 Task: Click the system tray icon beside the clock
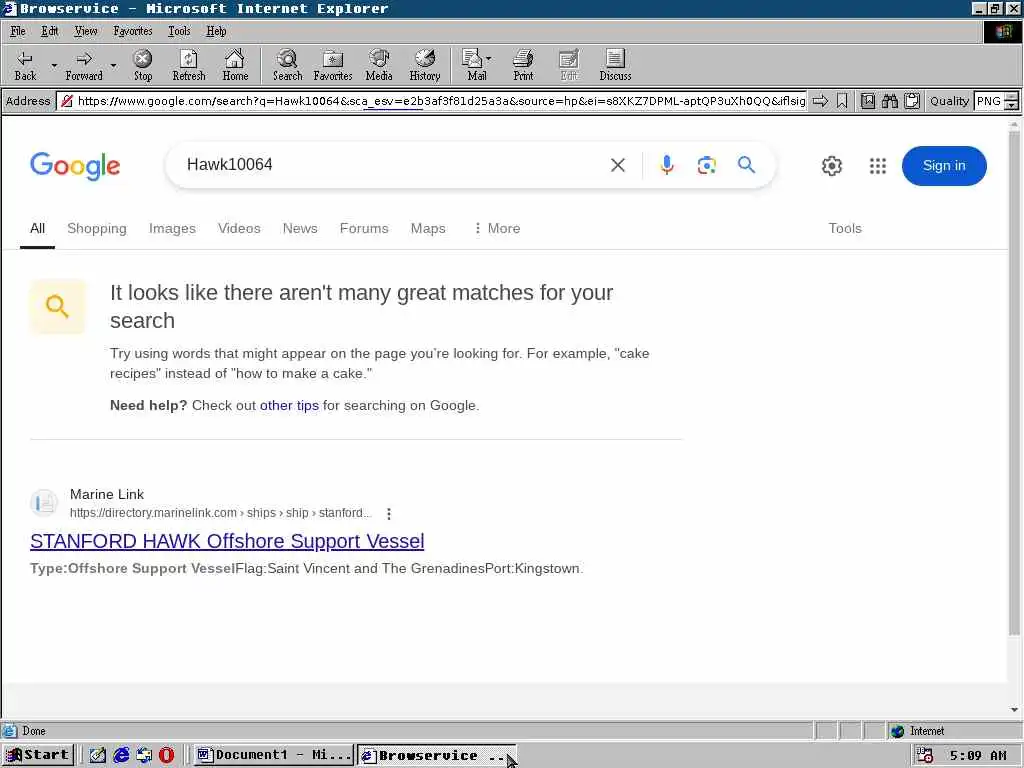click(925, 756)
